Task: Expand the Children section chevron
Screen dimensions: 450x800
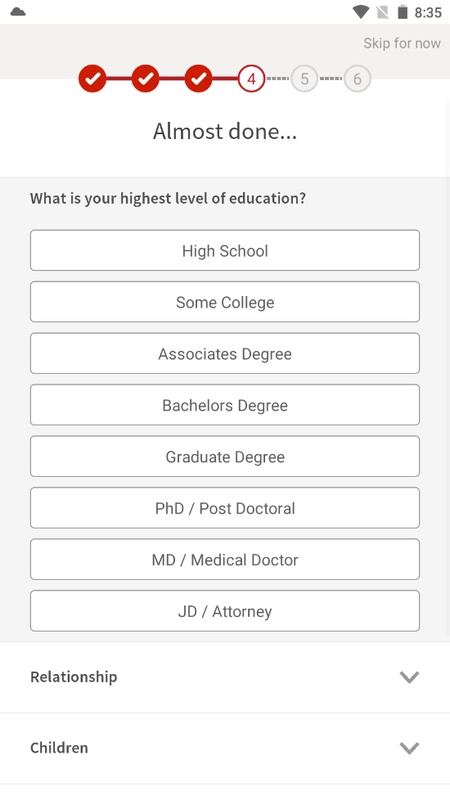Action: tap(409, 748)
